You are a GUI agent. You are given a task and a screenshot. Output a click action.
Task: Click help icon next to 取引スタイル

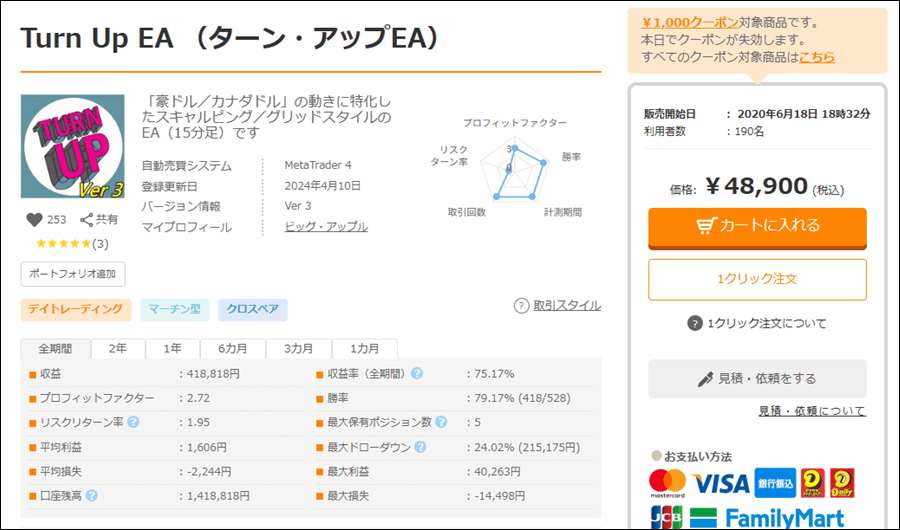(x=521, y=306)
